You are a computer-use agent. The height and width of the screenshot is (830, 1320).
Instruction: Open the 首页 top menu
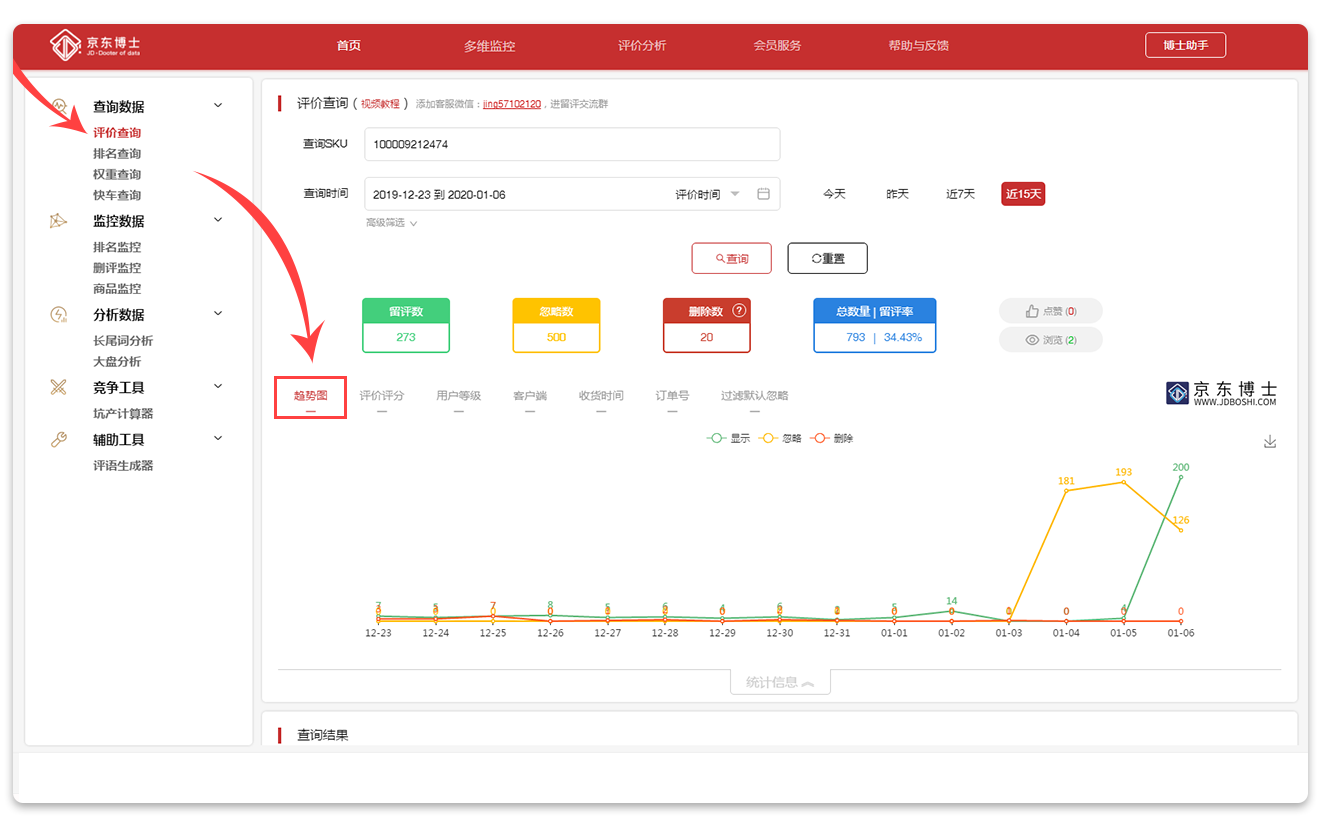(349, 46)
